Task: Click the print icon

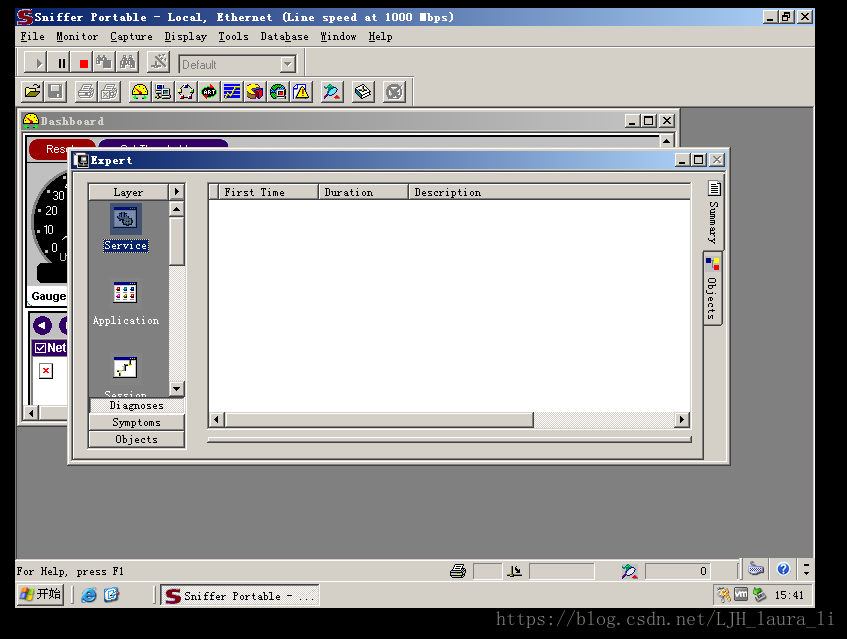Action: (86, 92)
